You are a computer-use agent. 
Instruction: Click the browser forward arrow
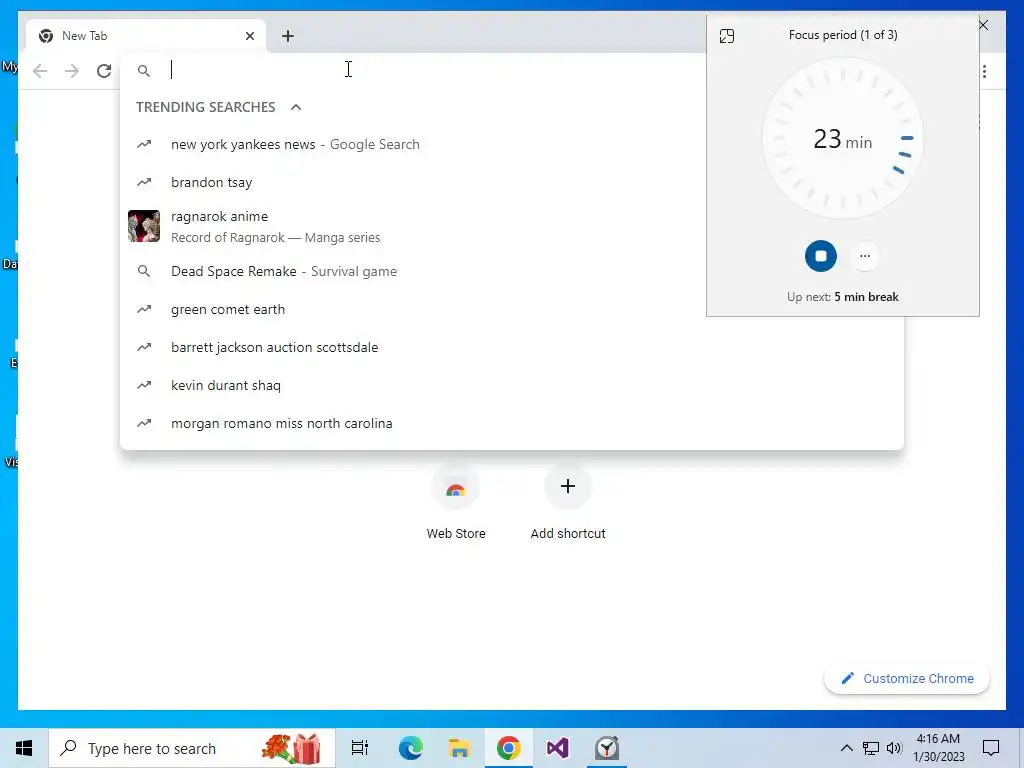click(72, 71)
